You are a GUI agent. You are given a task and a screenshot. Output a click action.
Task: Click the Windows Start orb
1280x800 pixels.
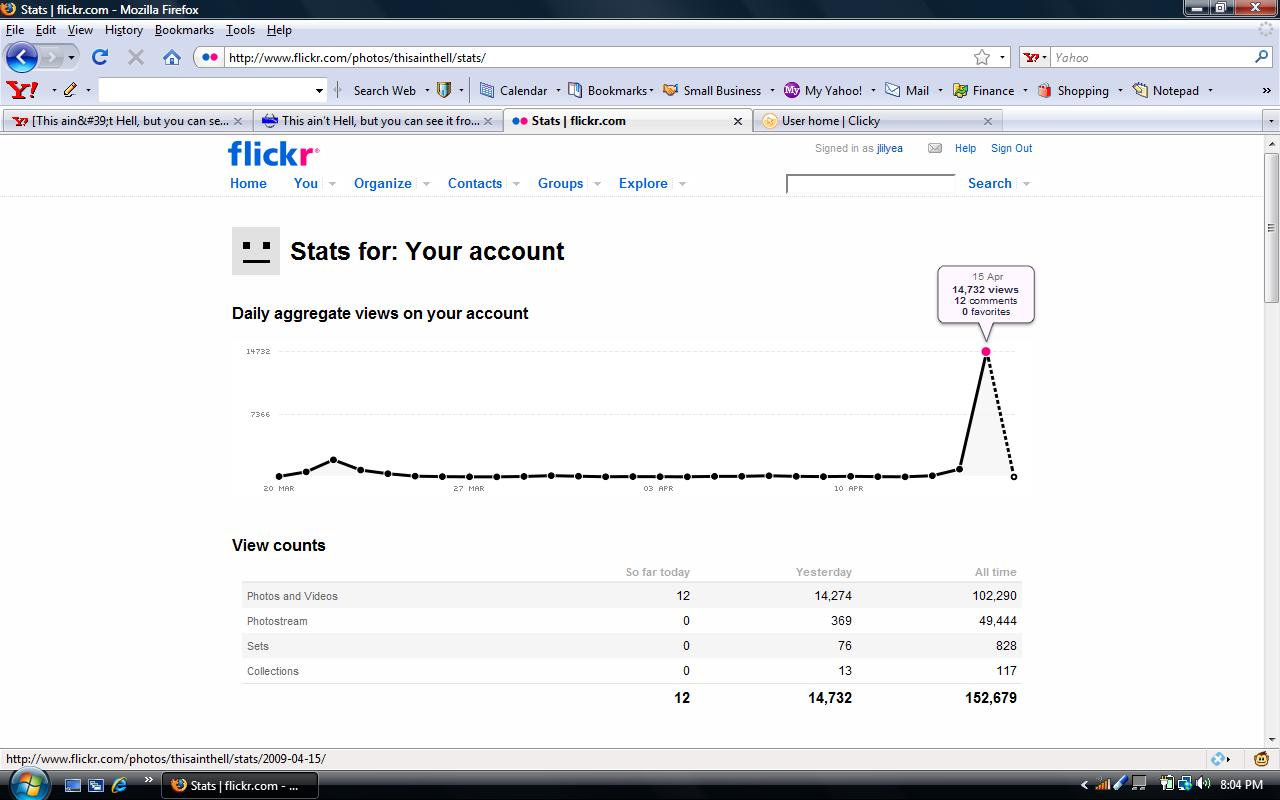point(27,785)
